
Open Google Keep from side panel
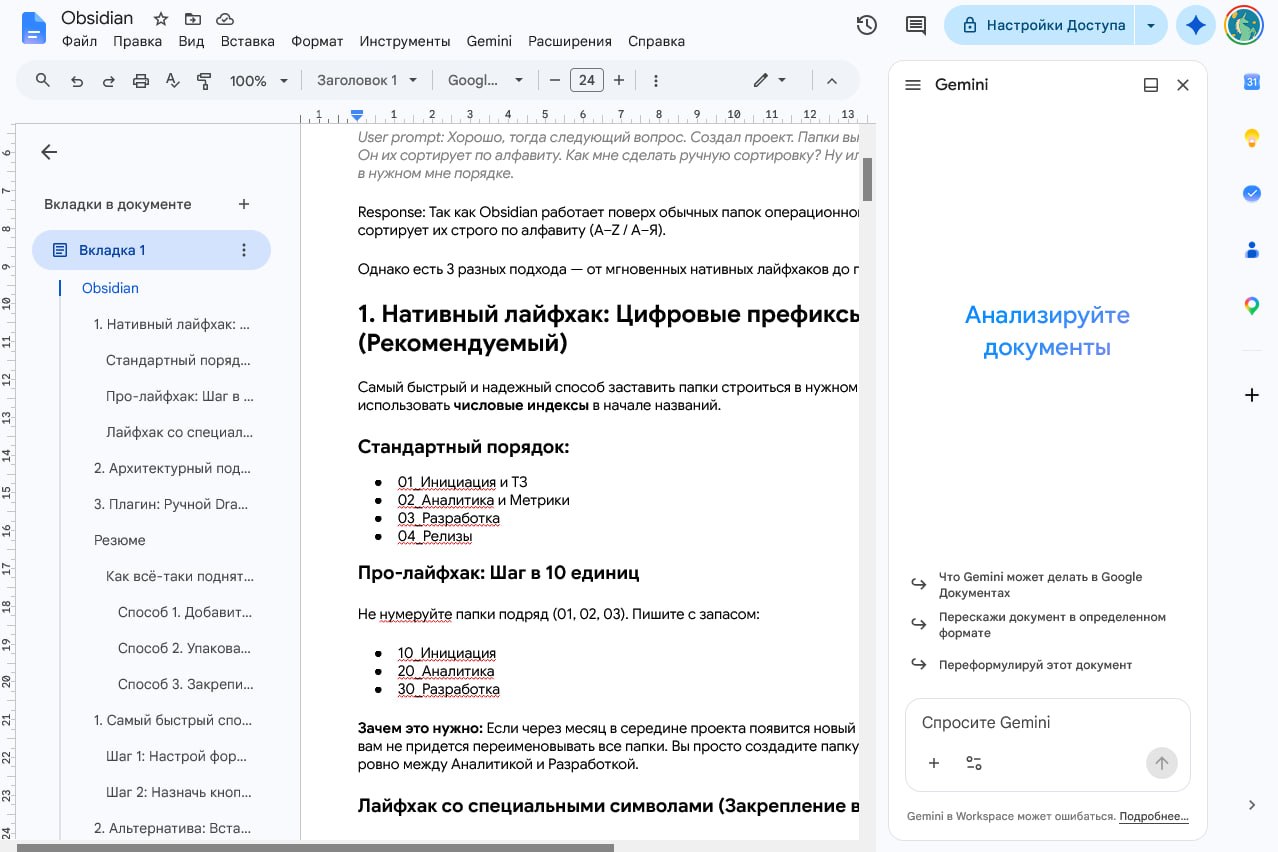1251,138
